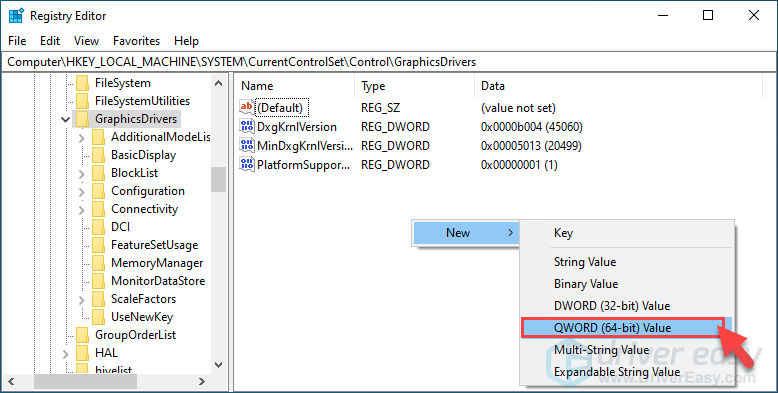Select DWORD (32-bit) Value menu entry
The height and width of the screenshot is (393, 778).
(612, 306)
